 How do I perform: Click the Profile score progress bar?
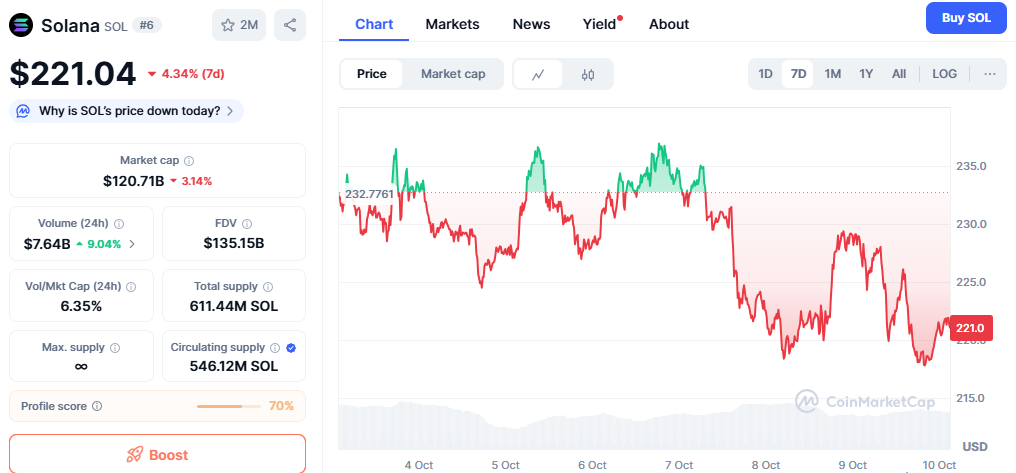[x=229, y=406]
